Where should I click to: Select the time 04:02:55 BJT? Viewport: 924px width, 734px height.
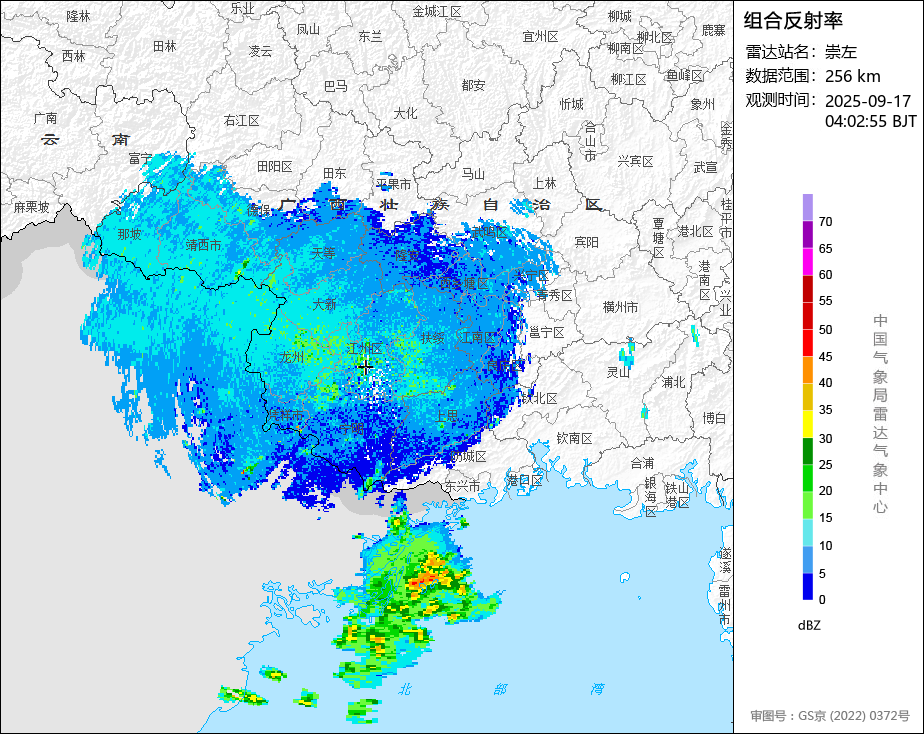870,121
